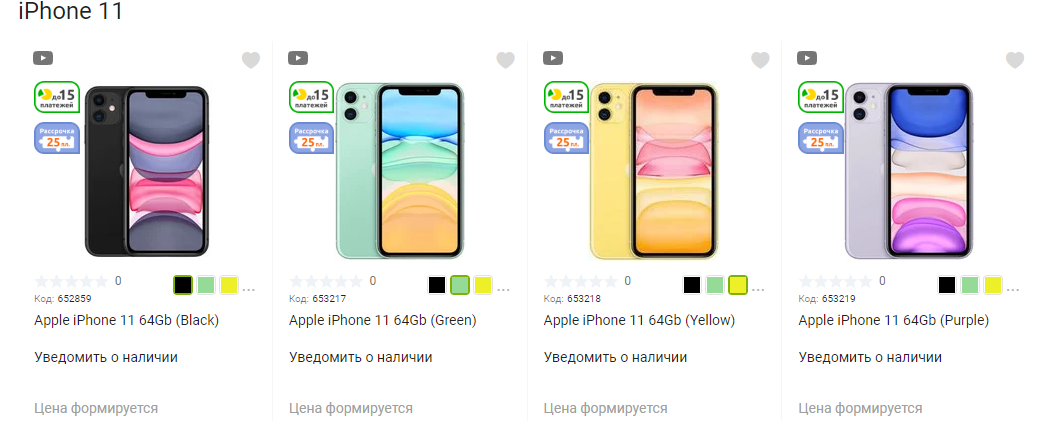The width and height of the screenshot is (1042, 421).
Task: Click the Рассрочка 25 badge on Purple iPhone
Action: 821,138
